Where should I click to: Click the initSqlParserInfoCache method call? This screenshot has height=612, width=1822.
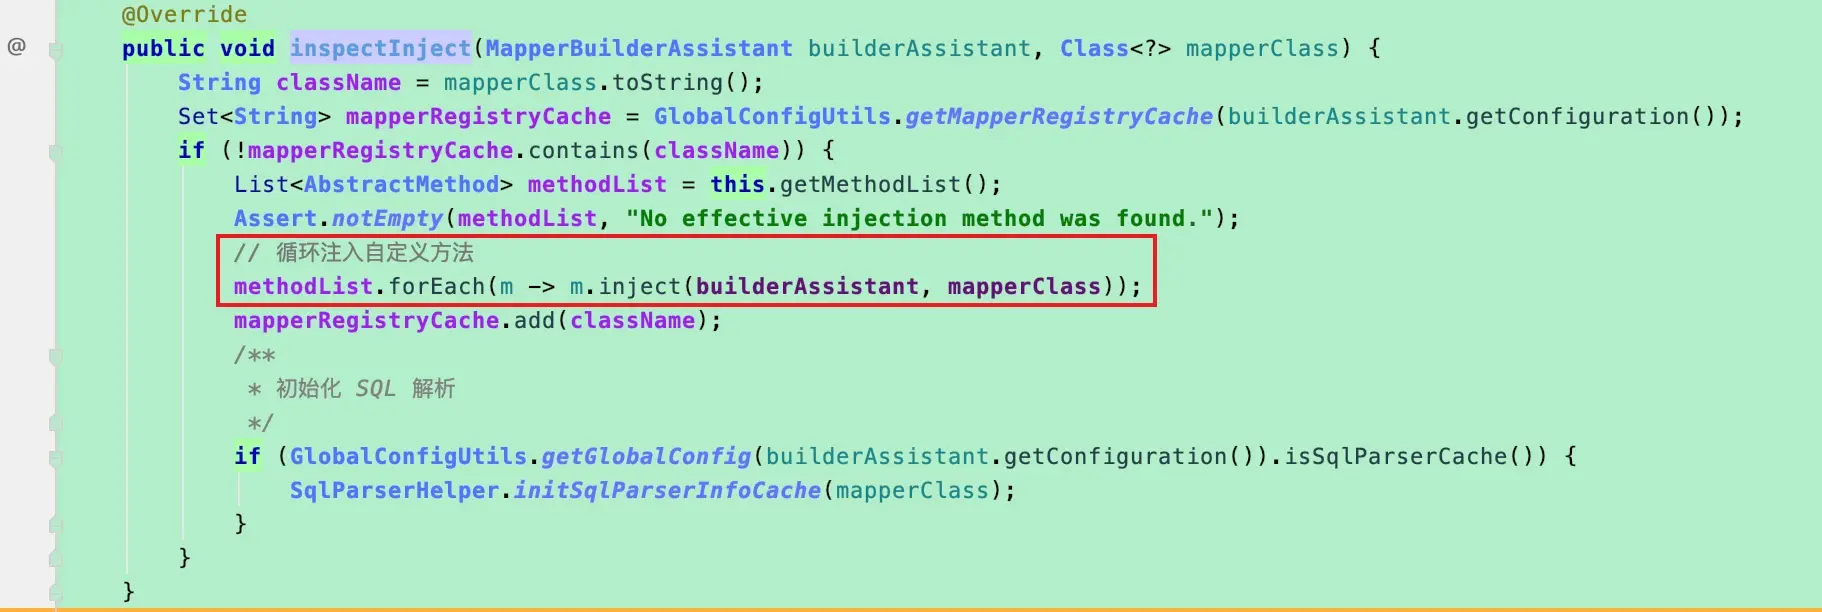point(667,490)
